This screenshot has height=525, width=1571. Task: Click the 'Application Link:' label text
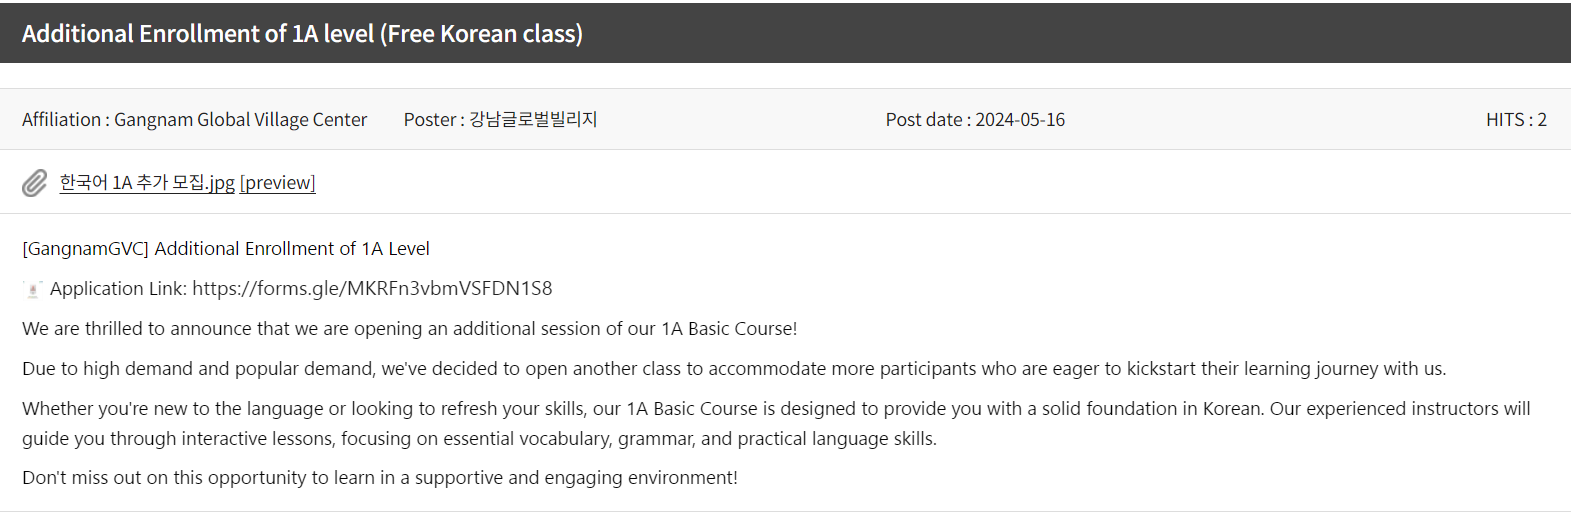pyautogui.click(x=119, y=289)
